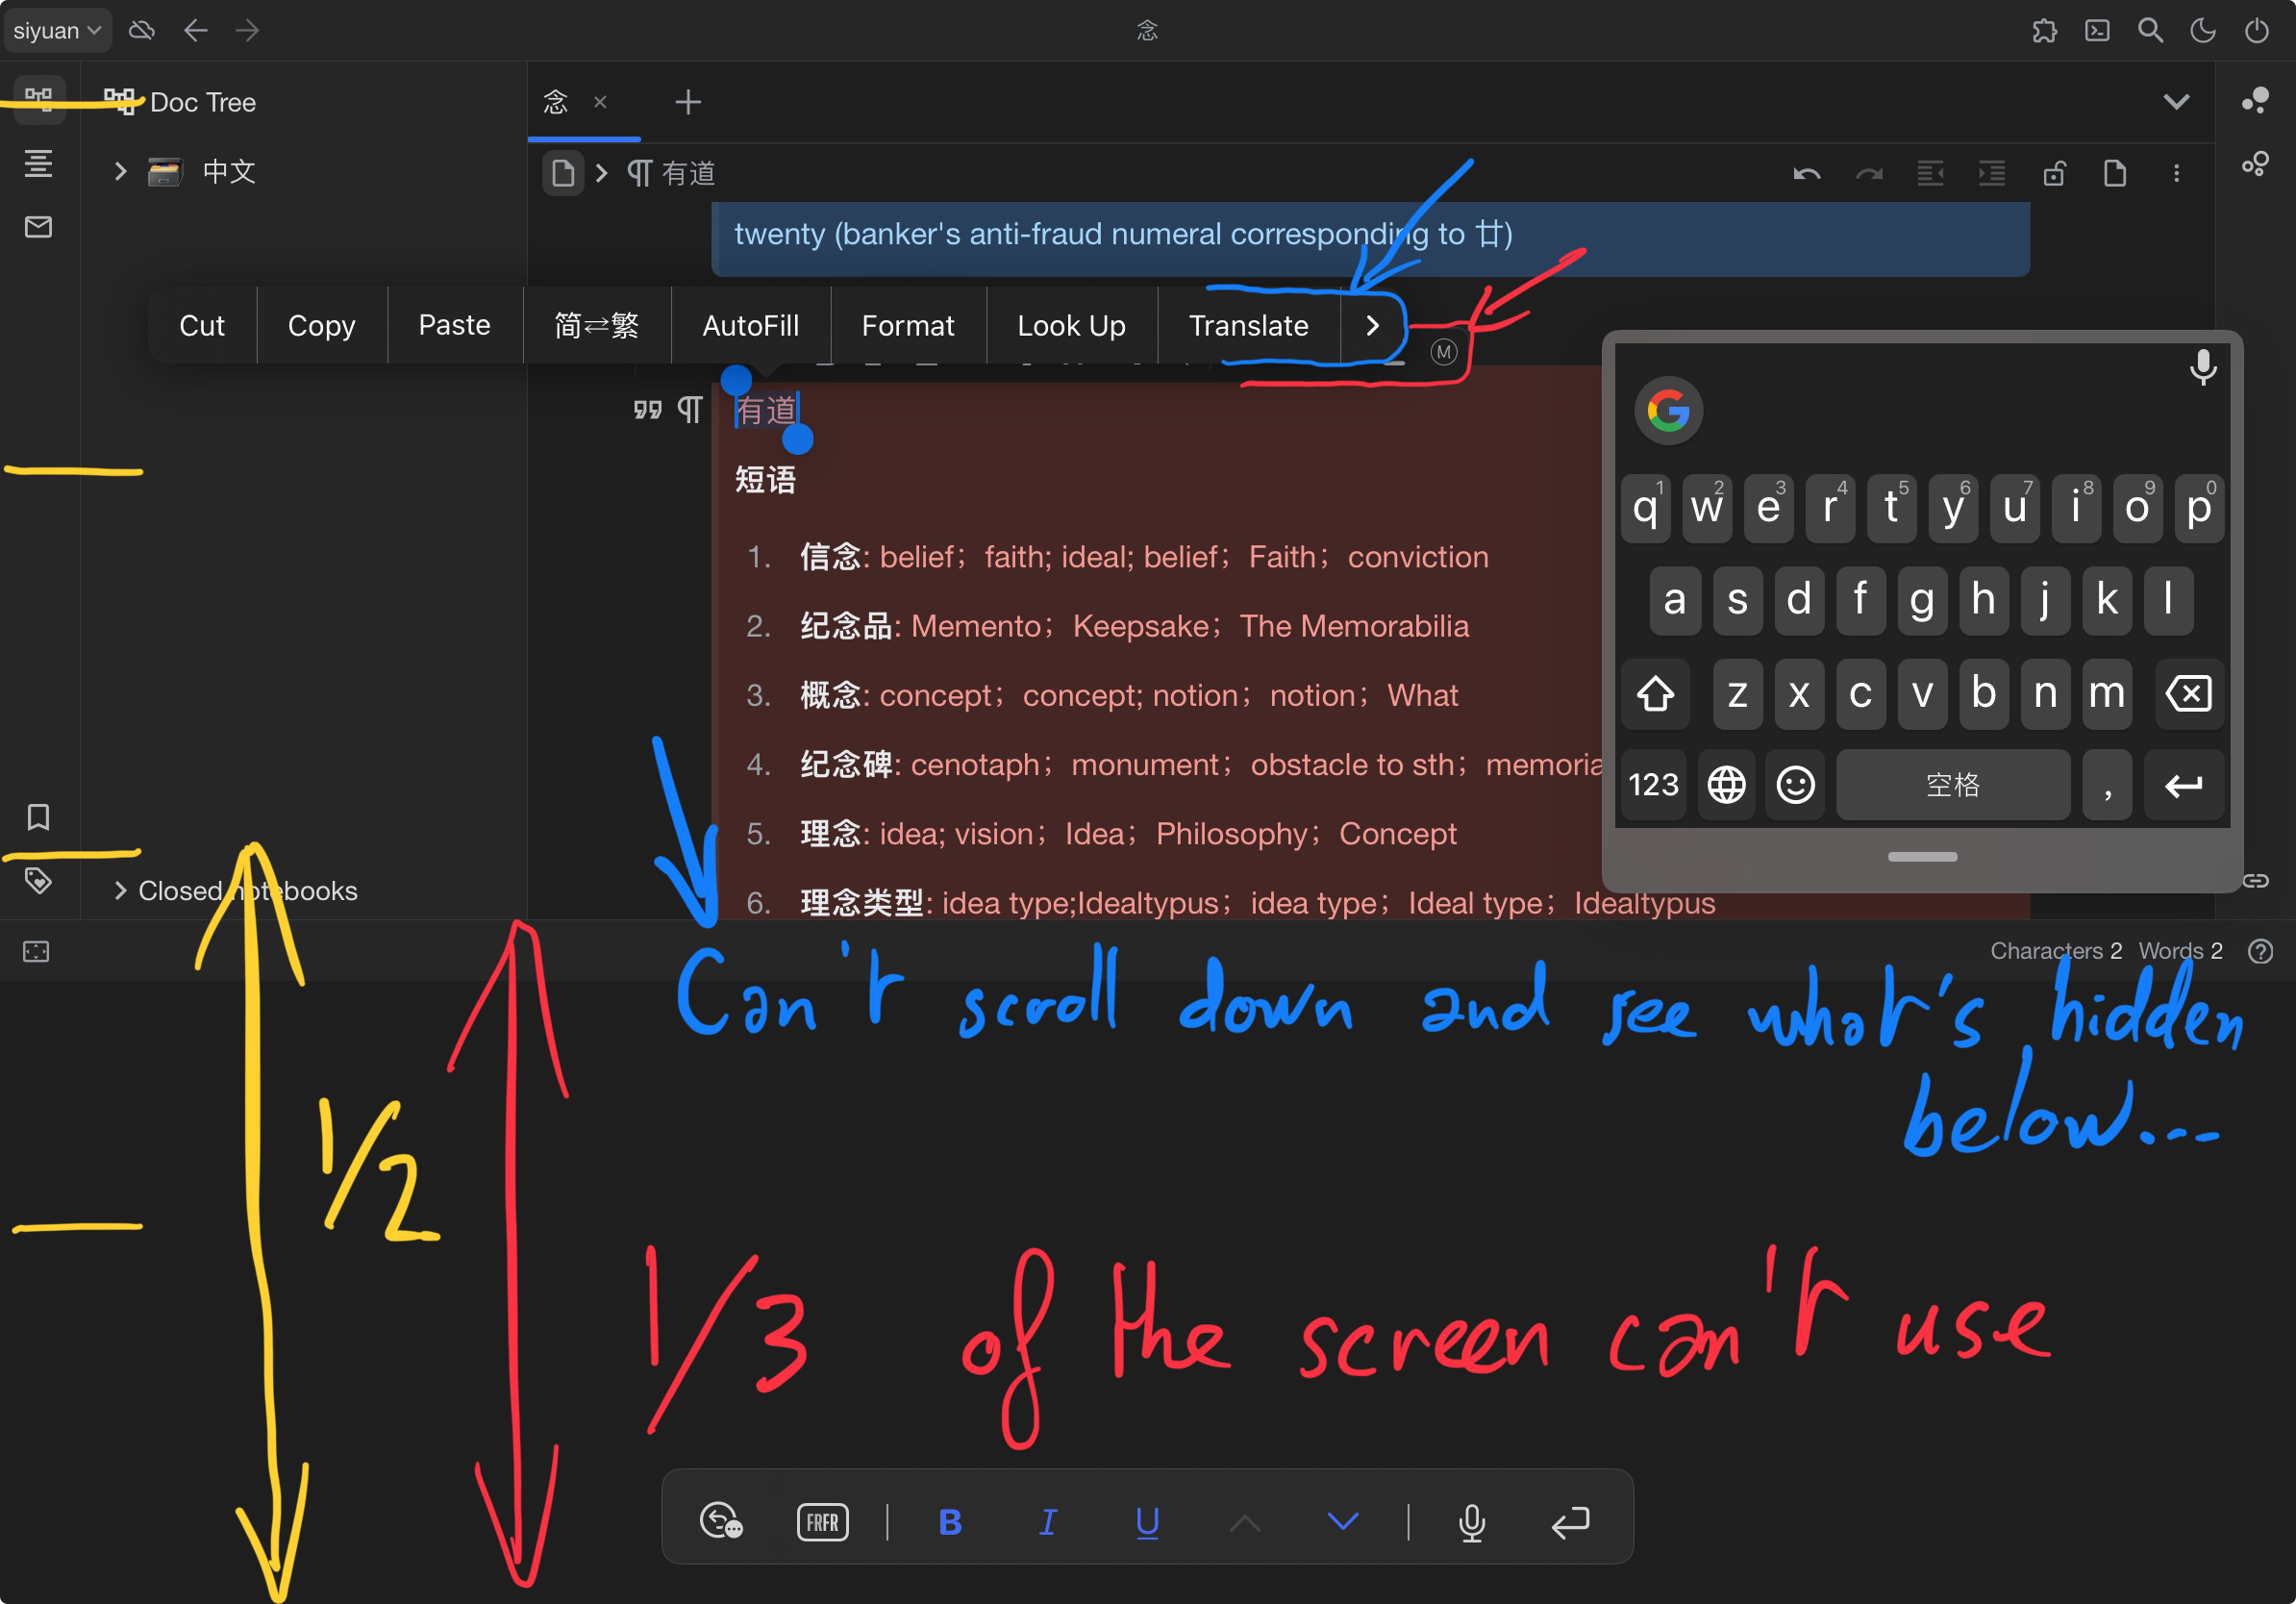Choose Translate in the context menu
Viewport: 2296px width, 1604px height.
1248,325
